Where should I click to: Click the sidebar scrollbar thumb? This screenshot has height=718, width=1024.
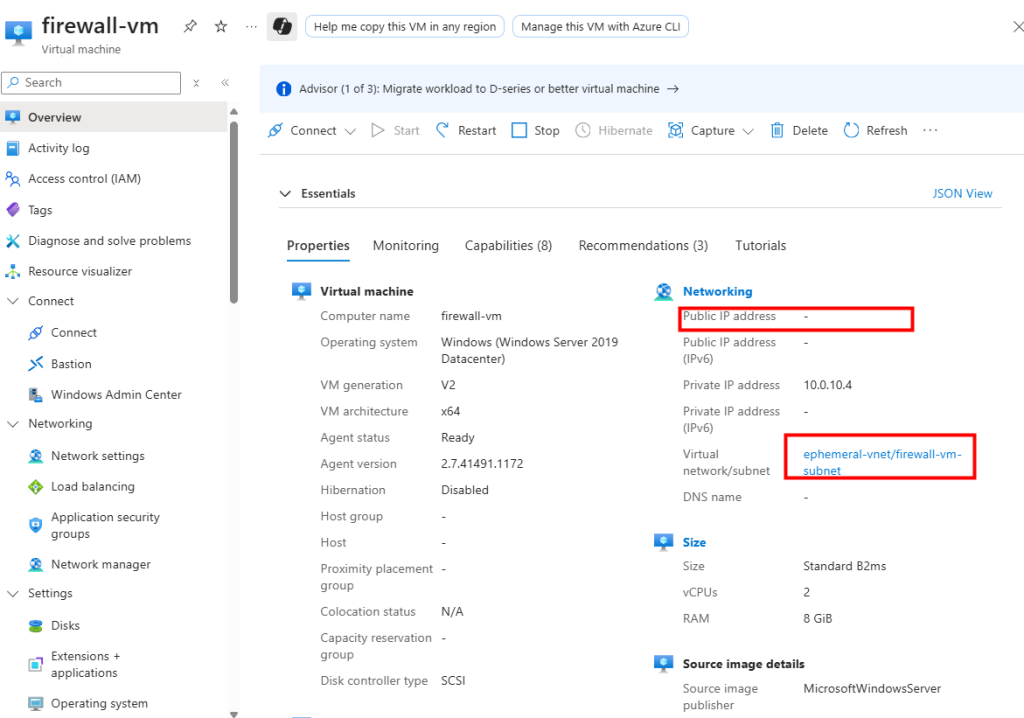pos(234,213)
